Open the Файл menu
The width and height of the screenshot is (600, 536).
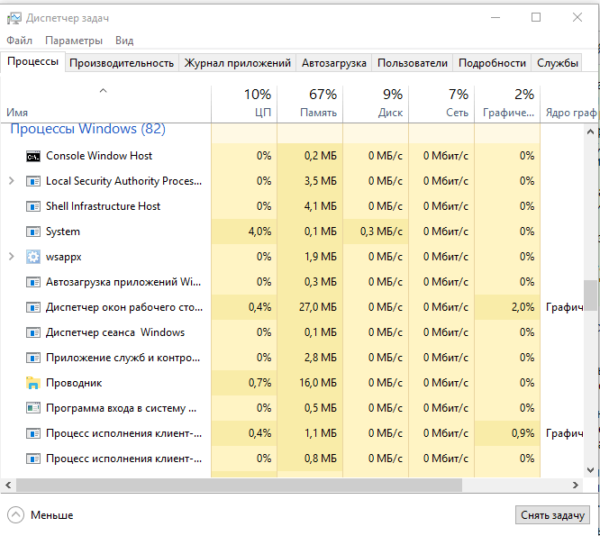click(19, 40)
